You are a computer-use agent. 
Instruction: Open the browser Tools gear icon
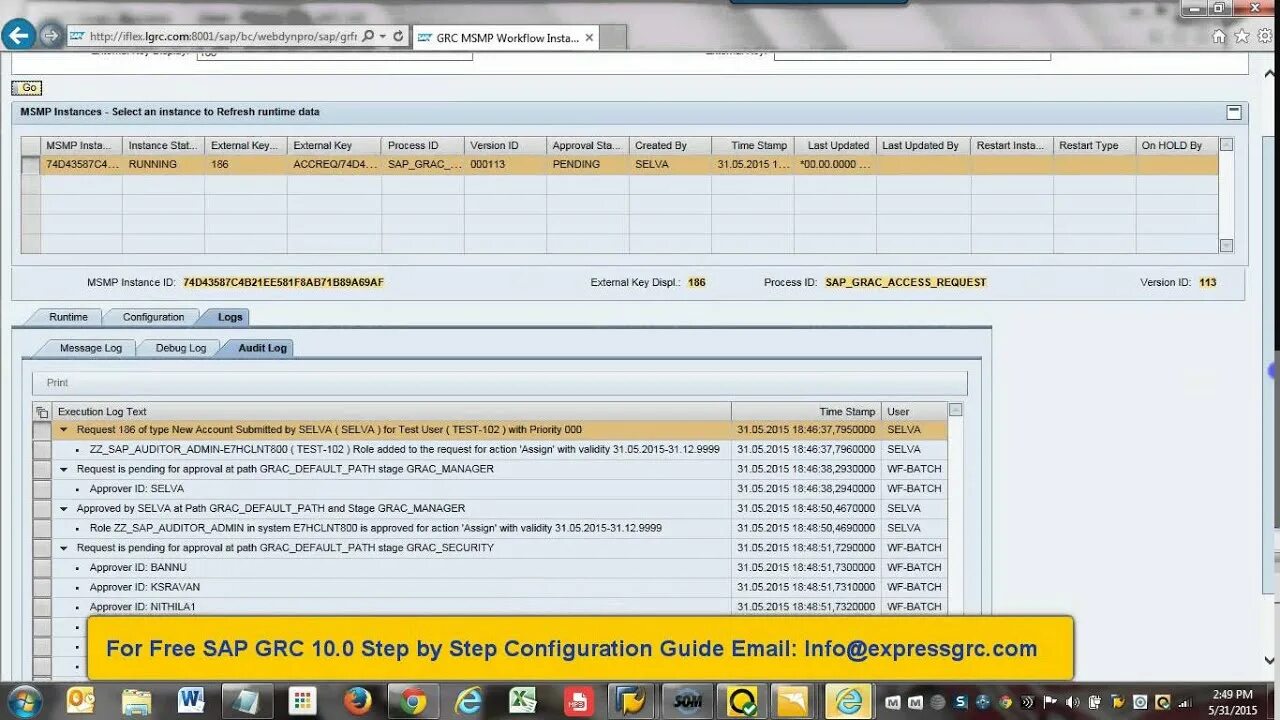(1265, 36)
